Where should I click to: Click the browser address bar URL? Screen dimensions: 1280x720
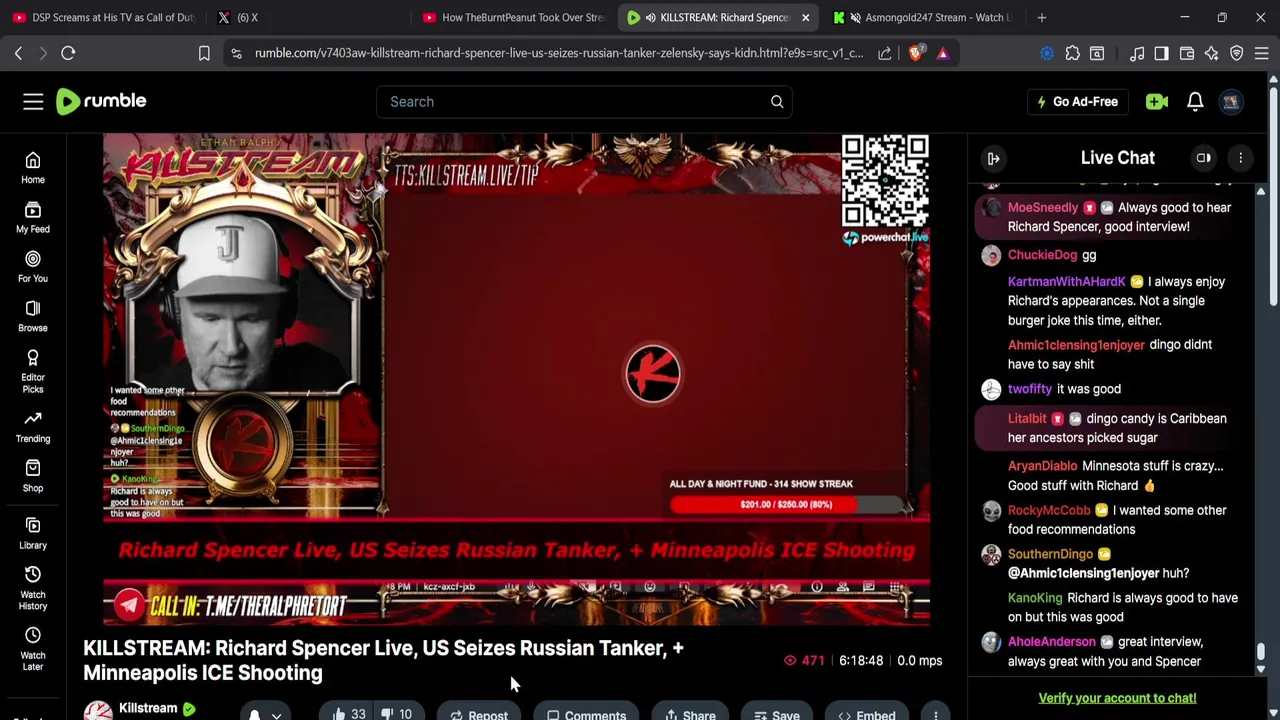click(558, 53)
